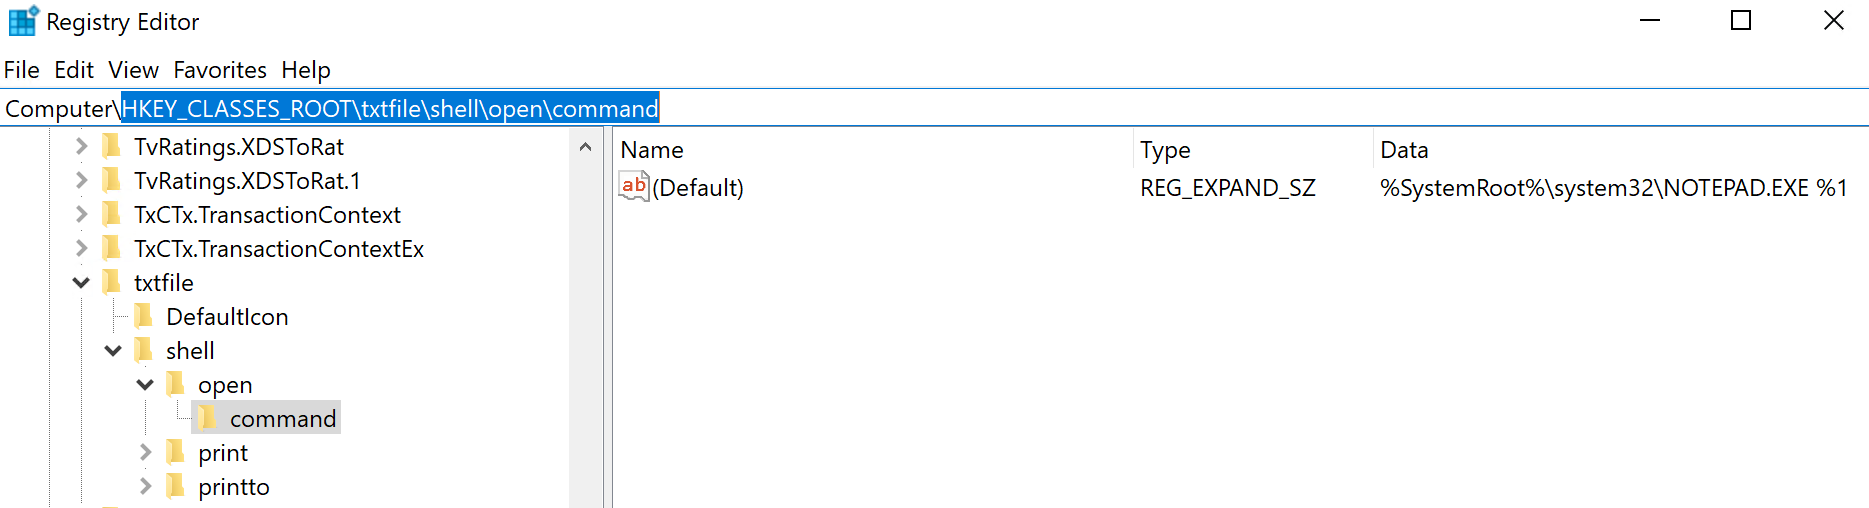Click the DefaultIcon folder icon
This screenshot has height=508, width=1869.
(144, 317)
